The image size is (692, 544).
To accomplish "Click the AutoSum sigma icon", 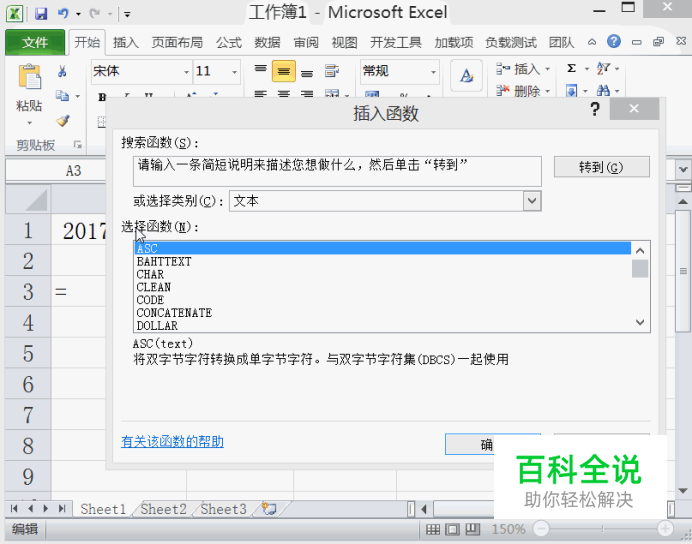I will tap(572, 68).
